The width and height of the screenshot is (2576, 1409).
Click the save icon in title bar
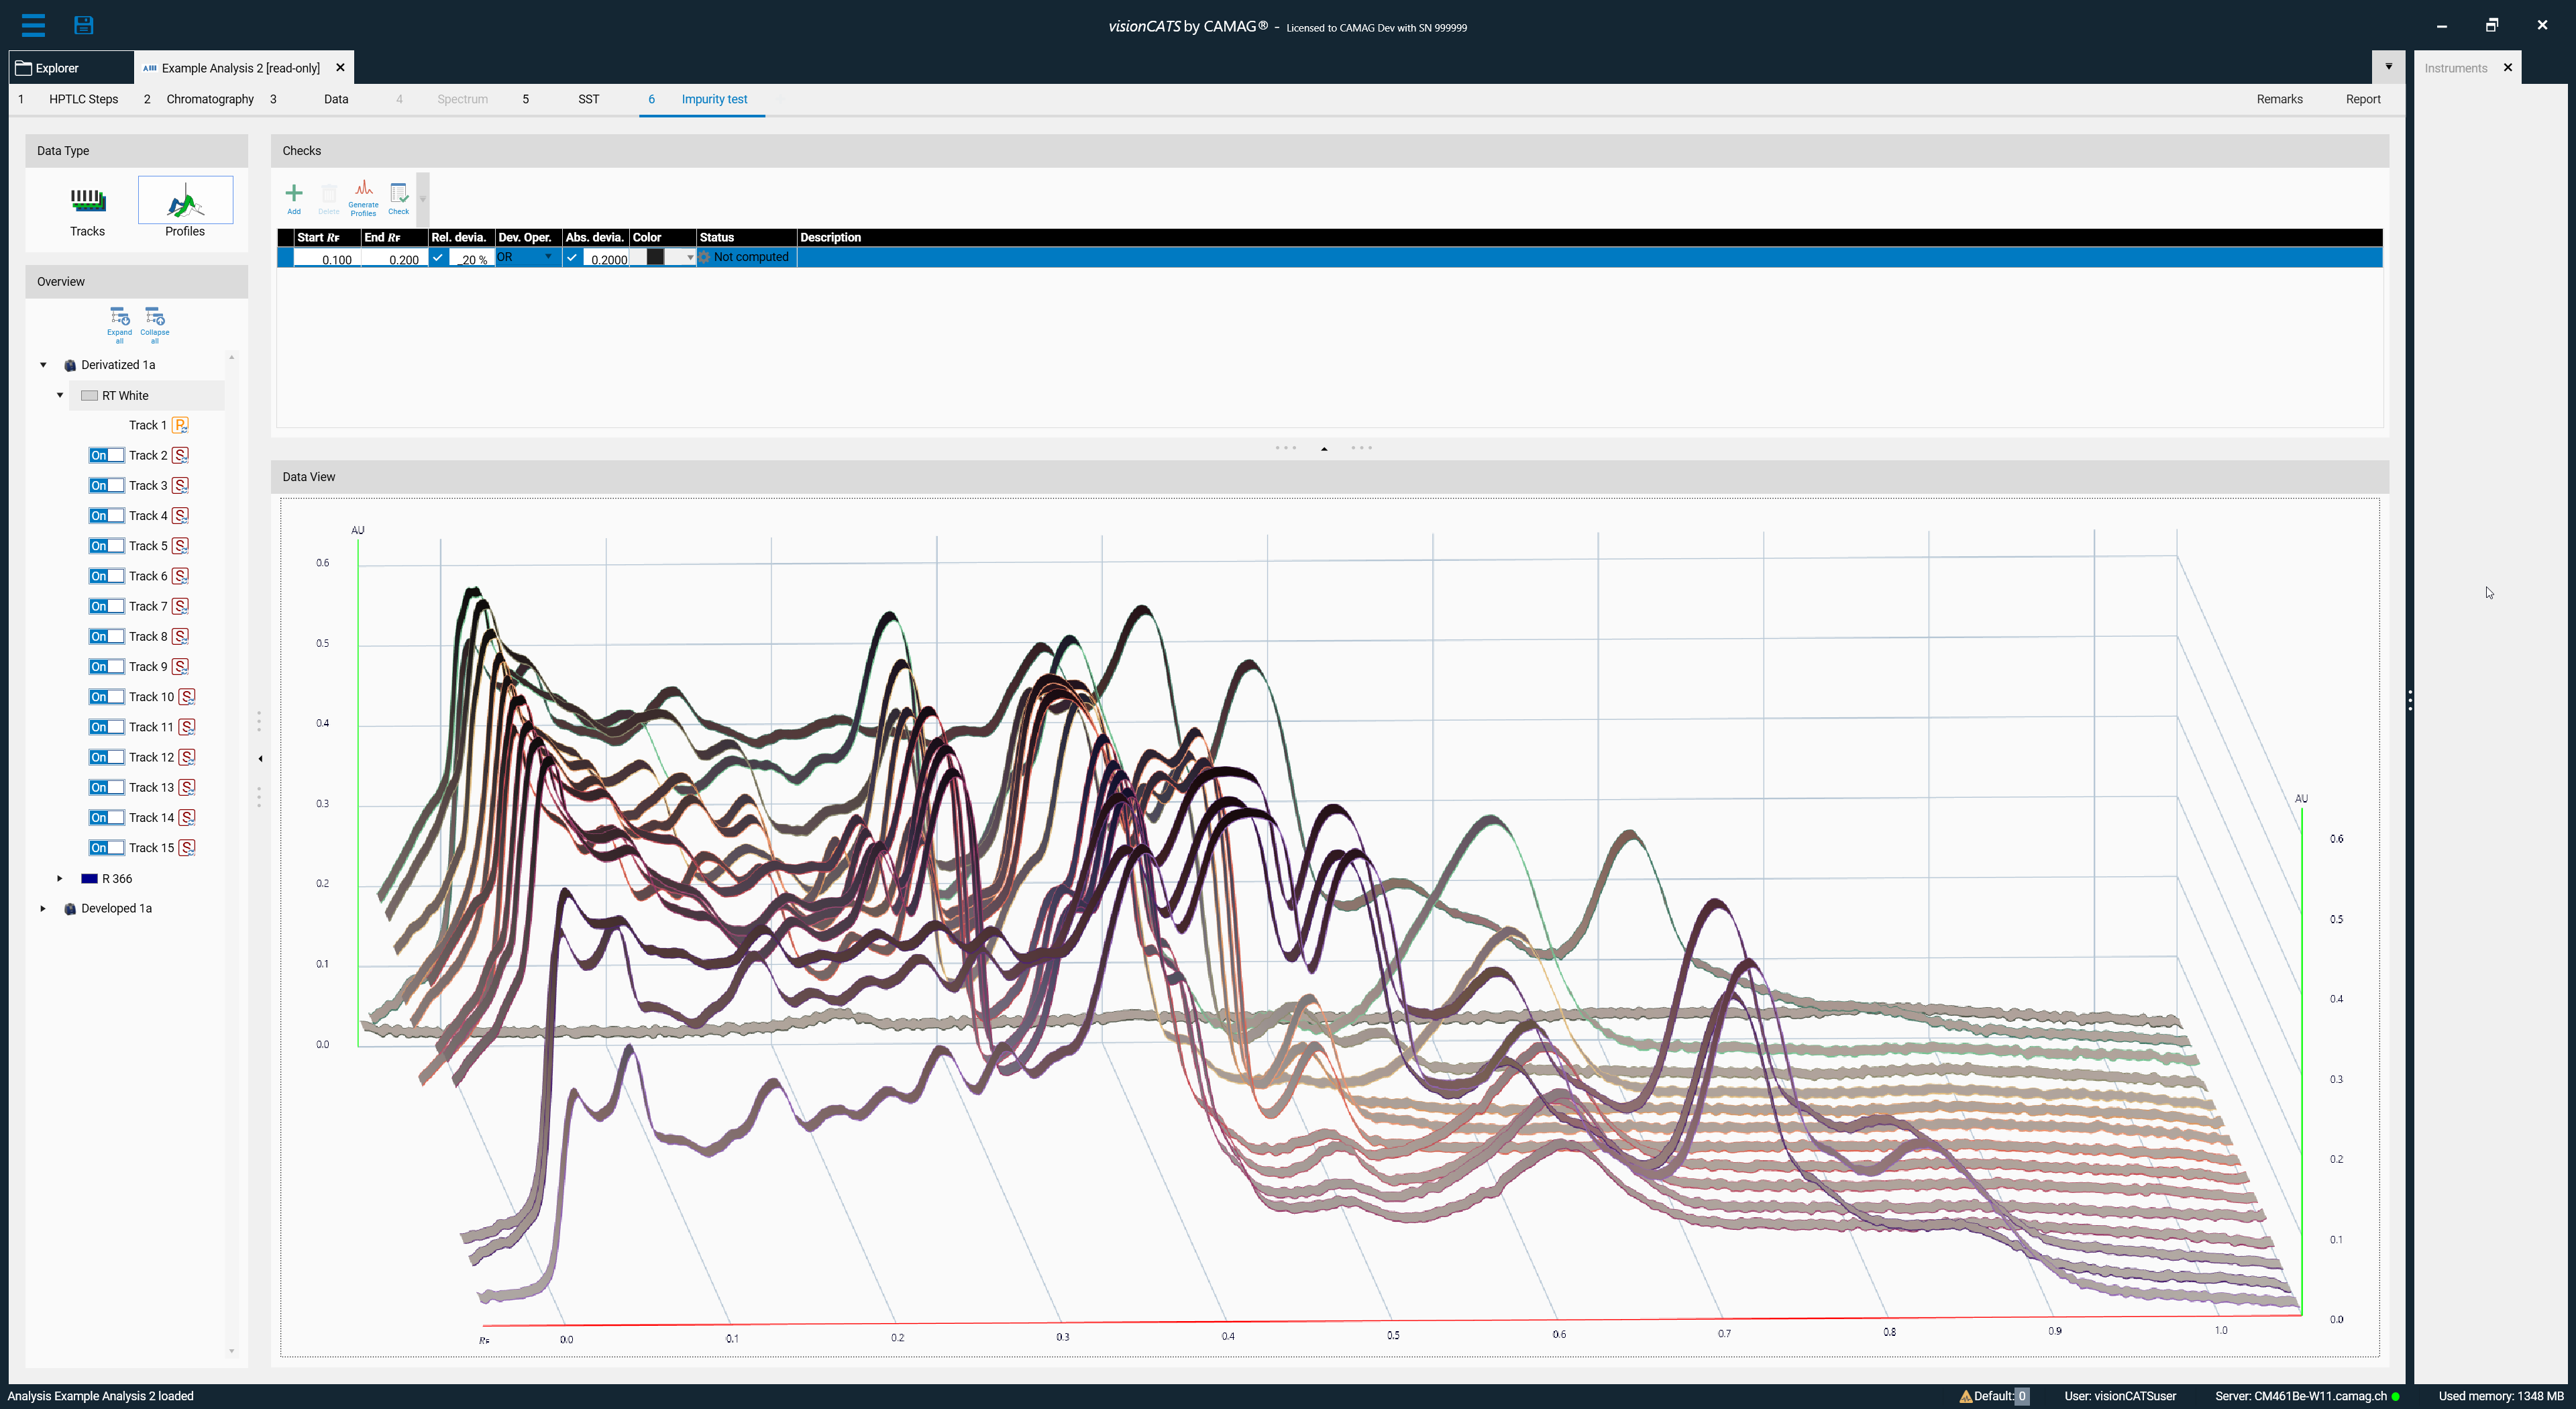(84, 25)
